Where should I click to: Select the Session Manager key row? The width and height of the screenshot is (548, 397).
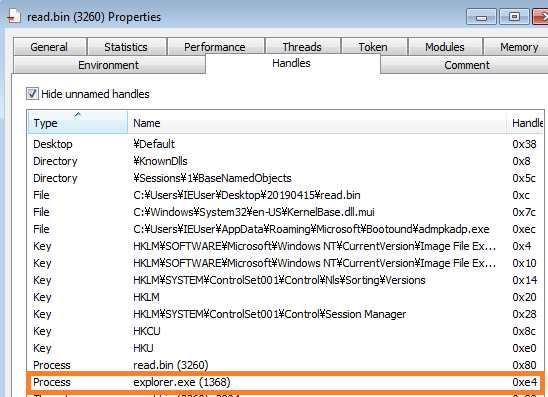click(x=285, y=314)
